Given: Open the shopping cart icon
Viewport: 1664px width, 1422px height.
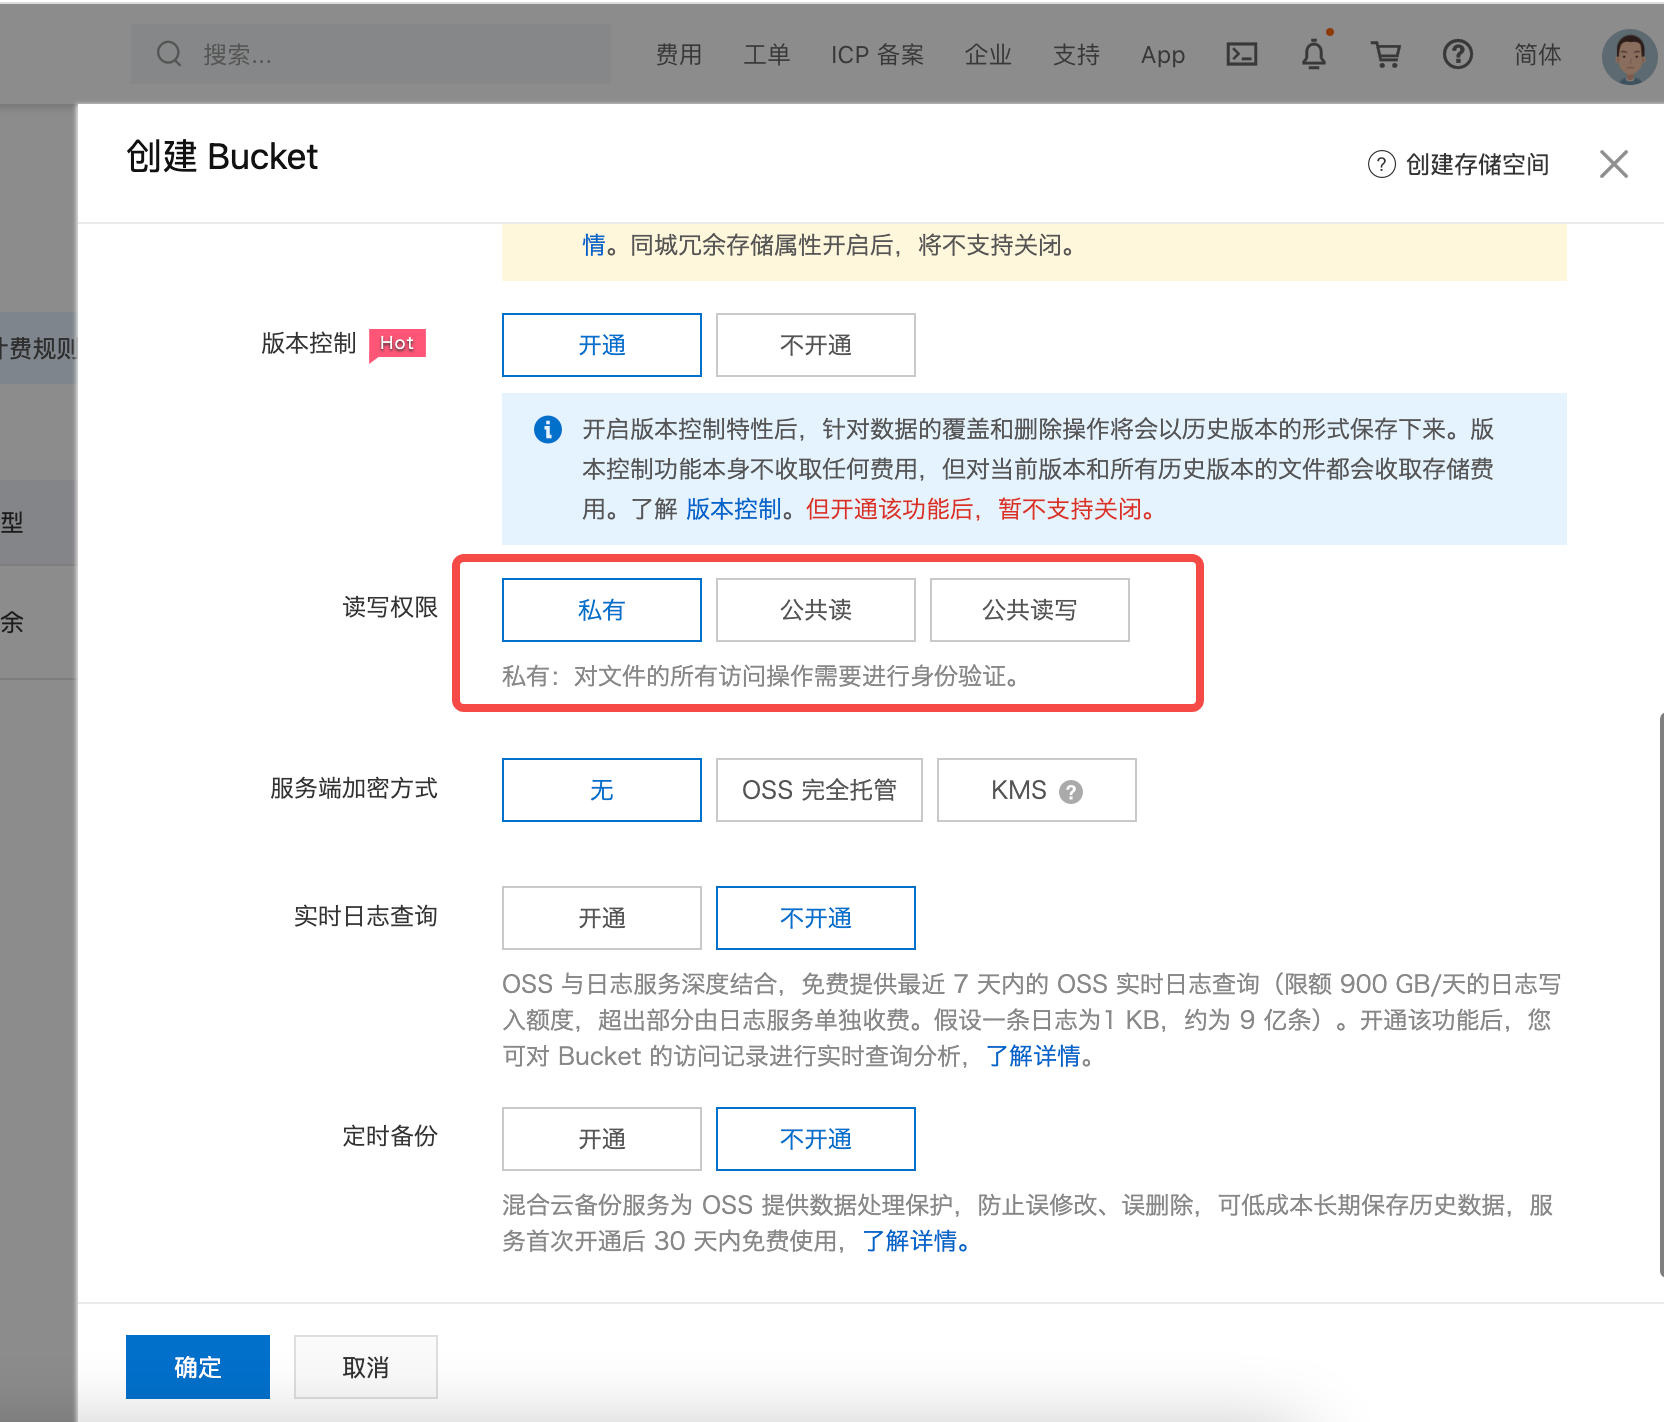Looking at the screenshot, I should coord(1386,55).
